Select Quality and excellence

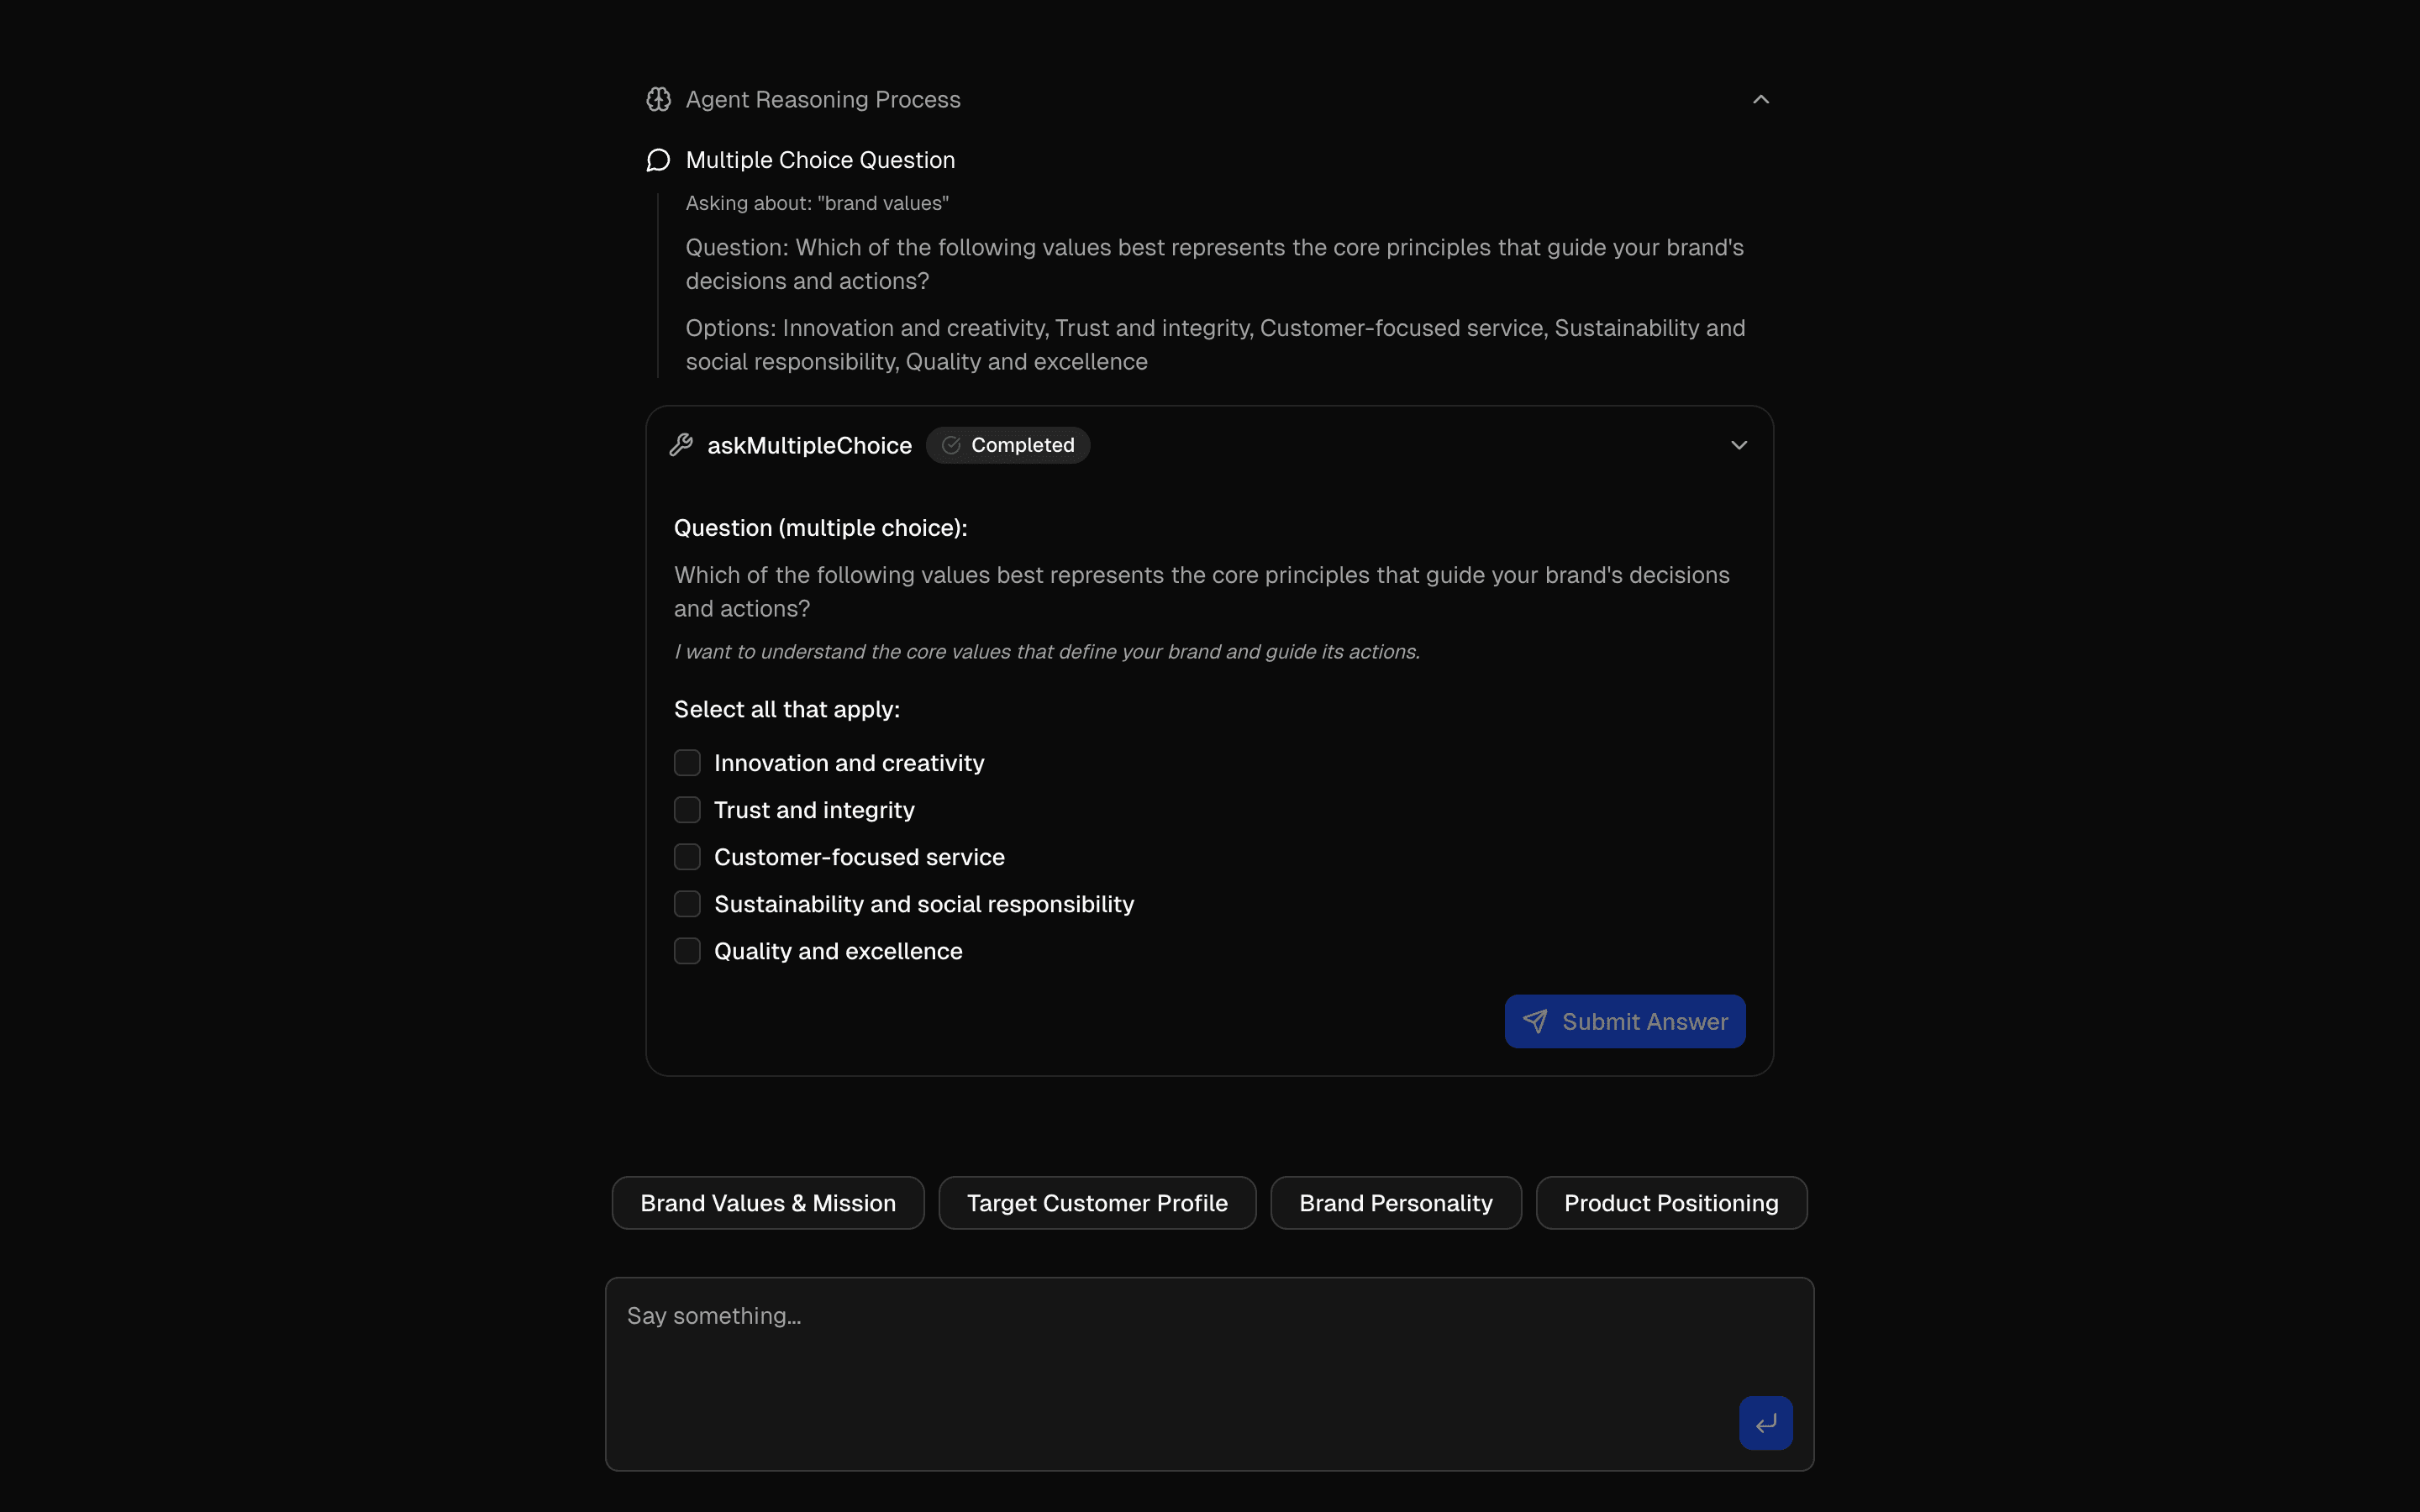point(687,951)
